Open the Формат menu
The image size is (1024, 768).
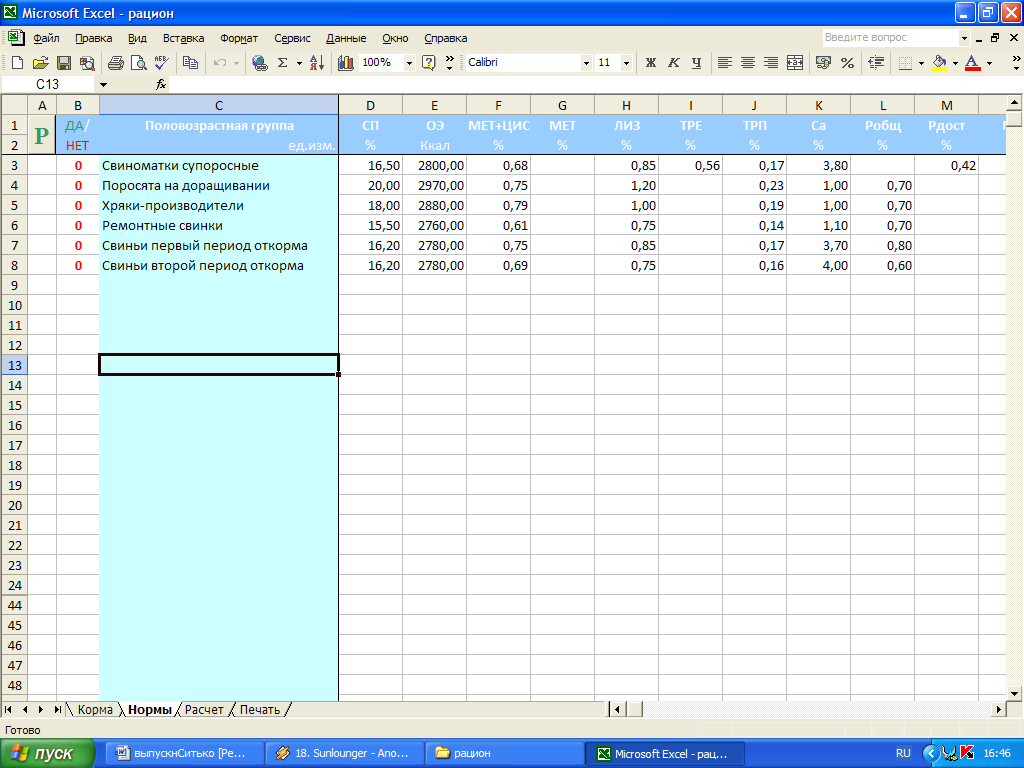click(239, 38)
